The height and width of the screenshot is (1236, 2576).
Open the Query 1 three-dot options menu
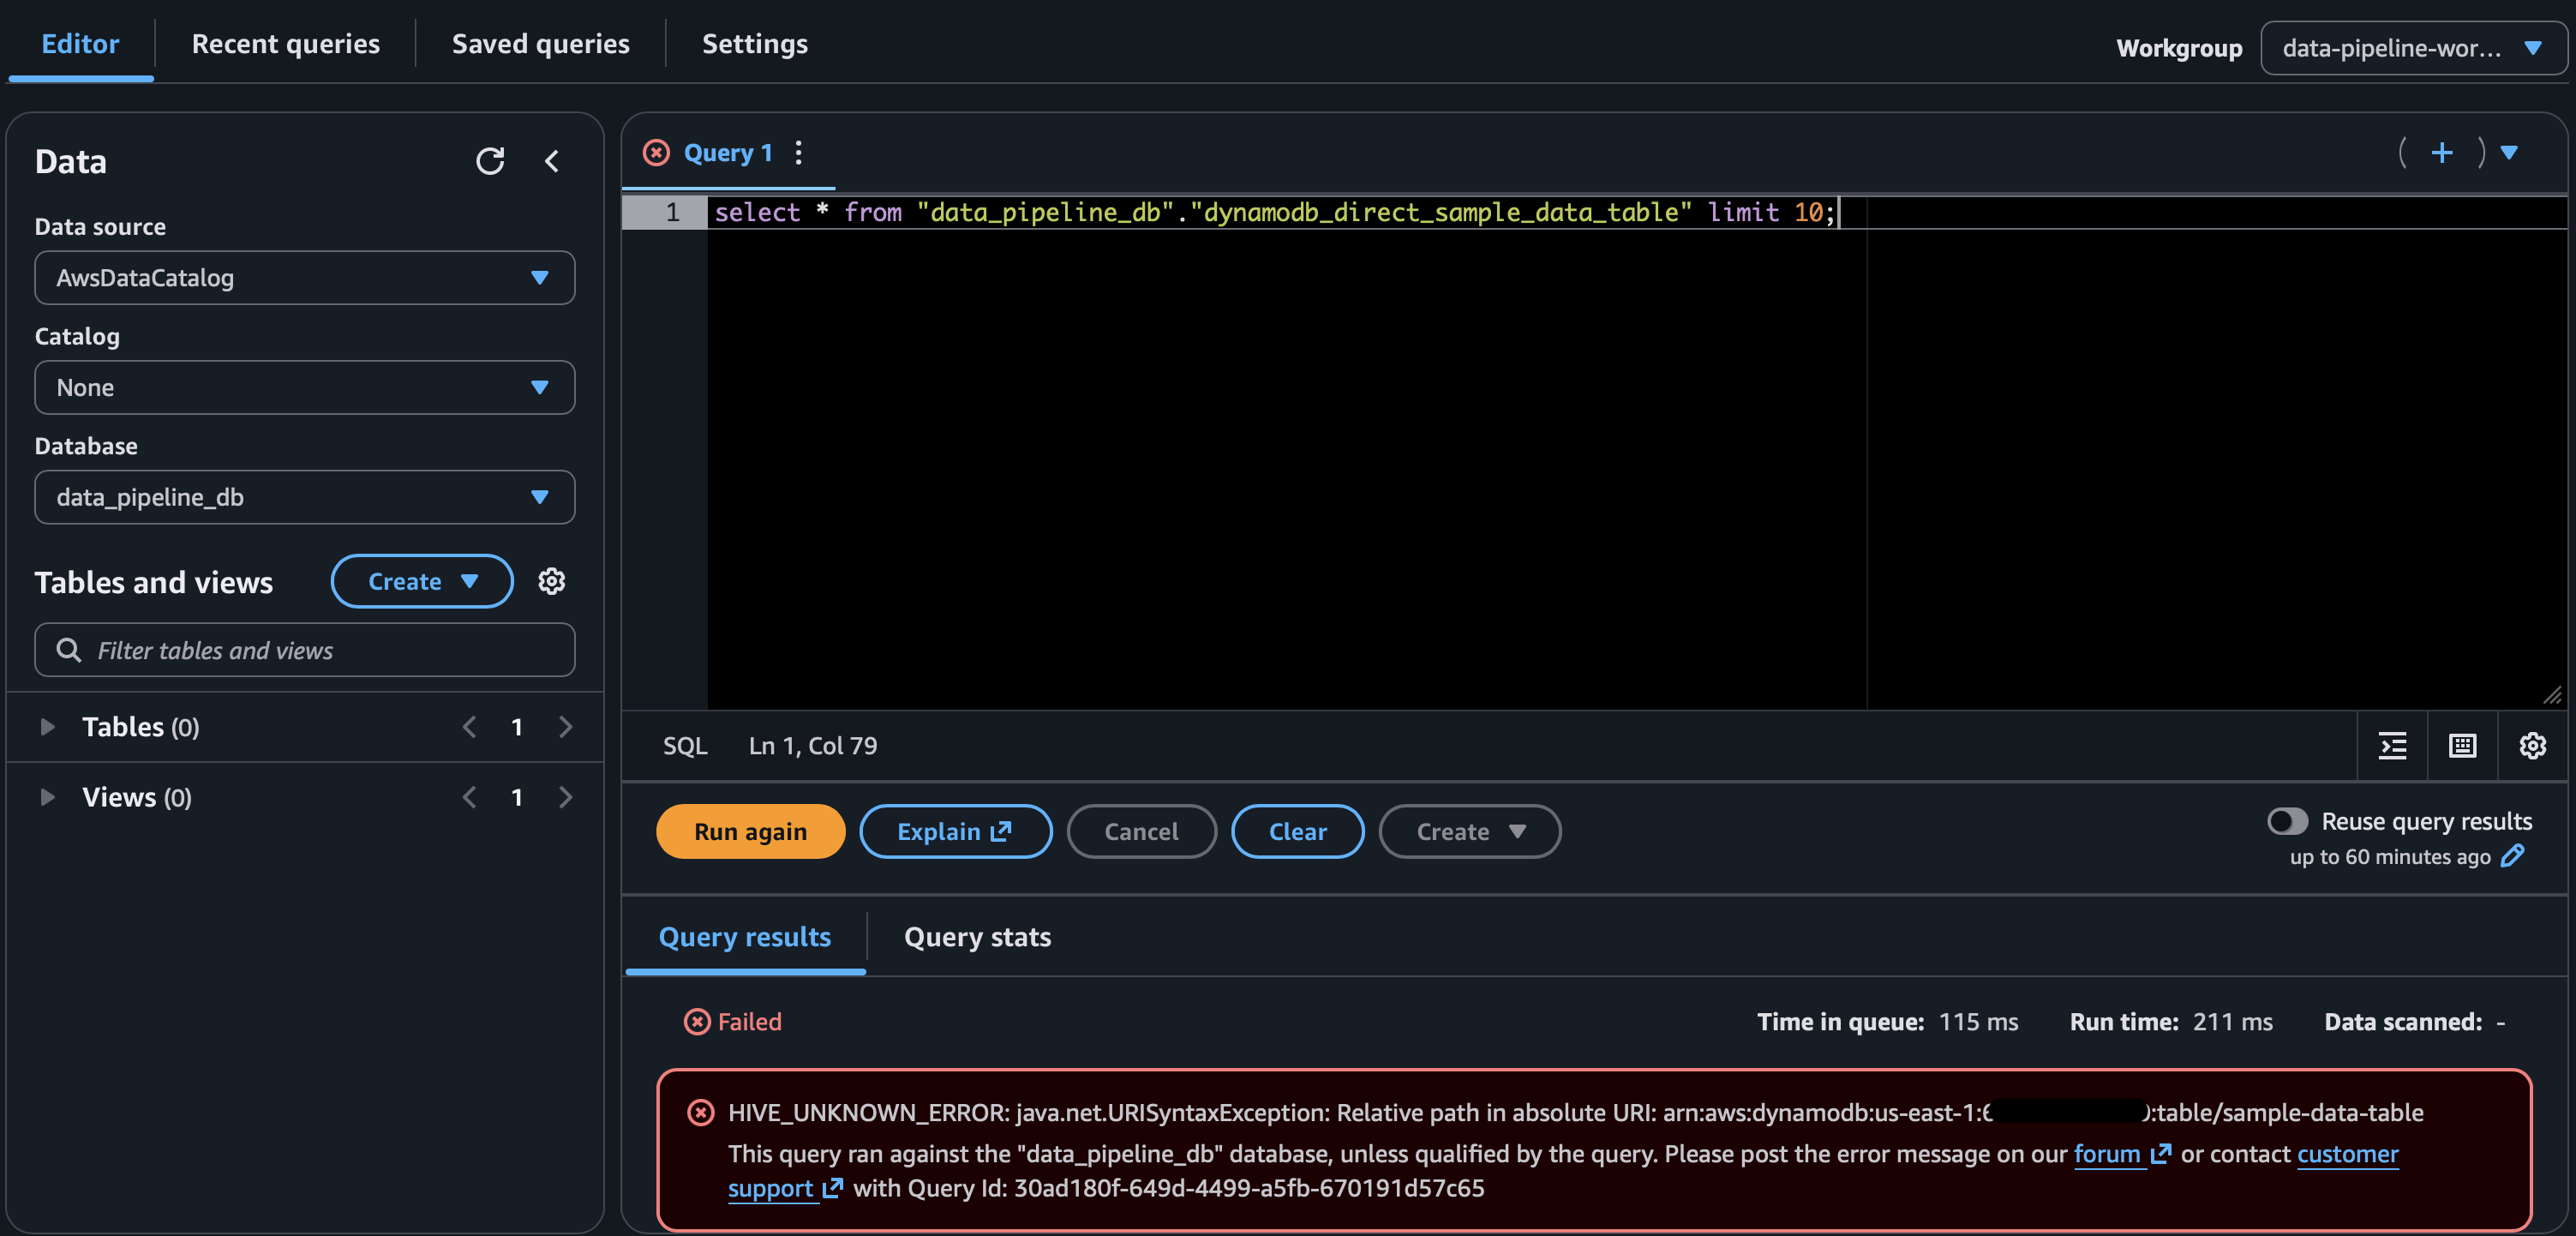point(798,152)
